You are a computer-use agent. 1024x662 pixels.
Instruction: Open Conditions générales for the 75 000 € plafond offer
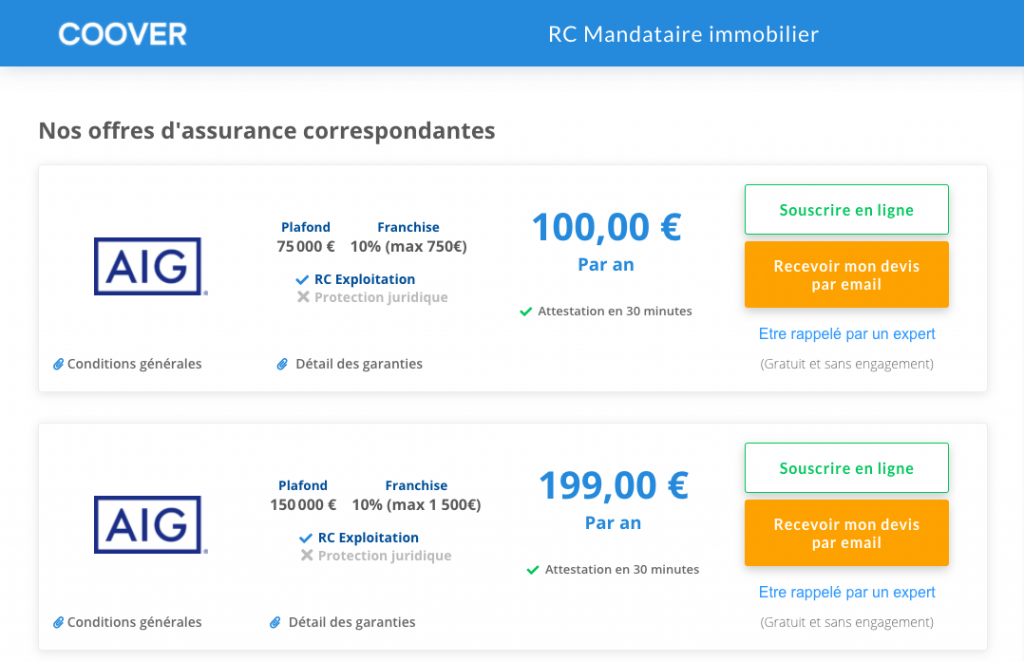(134, 364)
